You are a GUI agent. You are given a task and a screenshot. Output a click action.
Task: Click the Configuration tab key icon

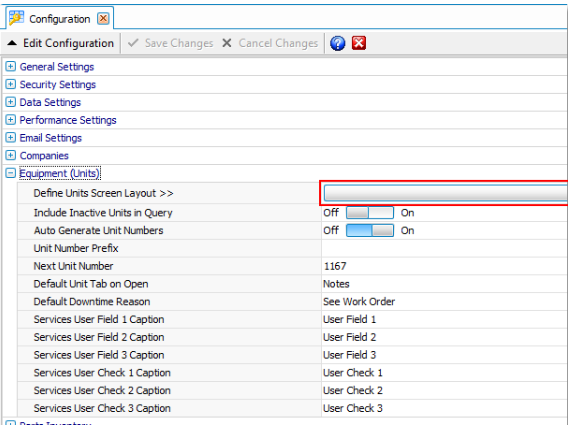coord(16,18)
